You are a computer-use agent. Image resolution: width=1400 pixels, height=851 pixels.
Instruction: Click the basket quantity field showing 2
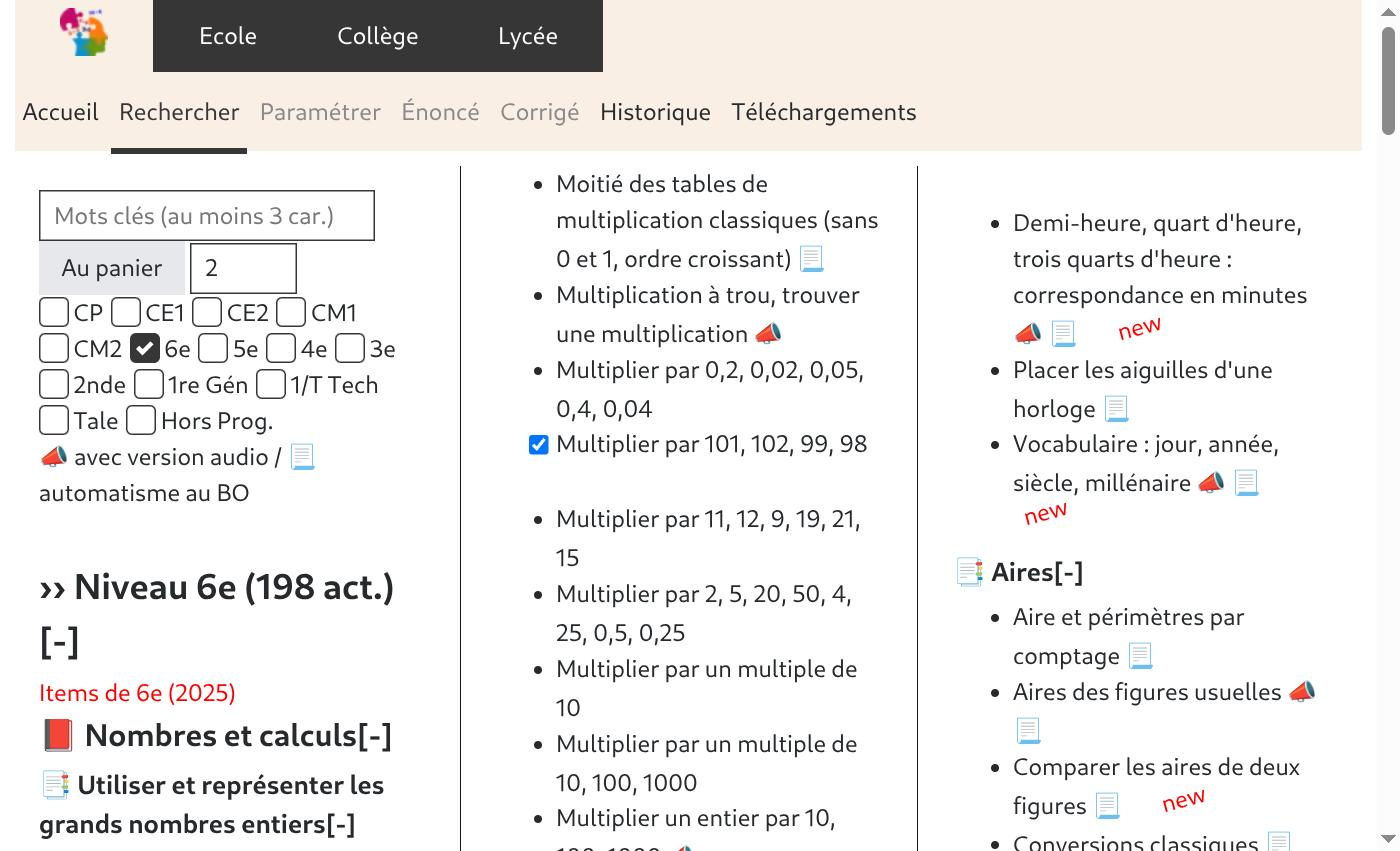tap(243, 268)
